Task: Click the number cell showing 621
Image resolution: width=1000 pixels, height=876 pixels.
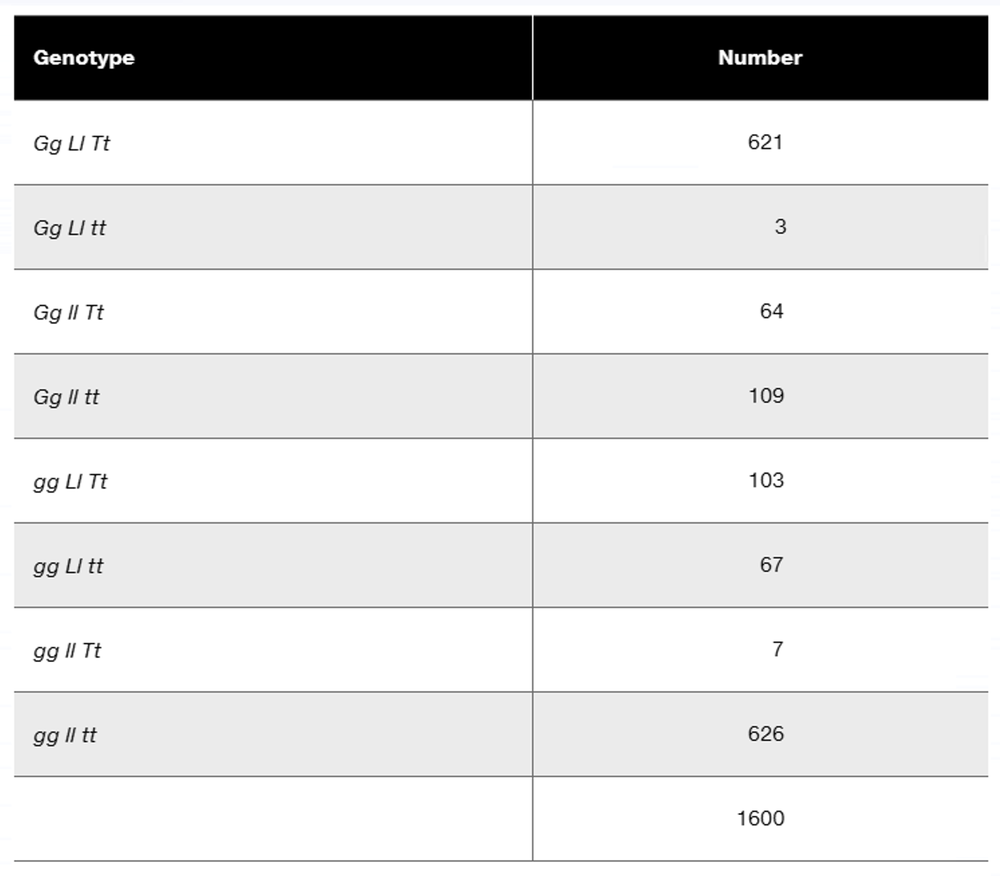Action: [x=765, y=142]
